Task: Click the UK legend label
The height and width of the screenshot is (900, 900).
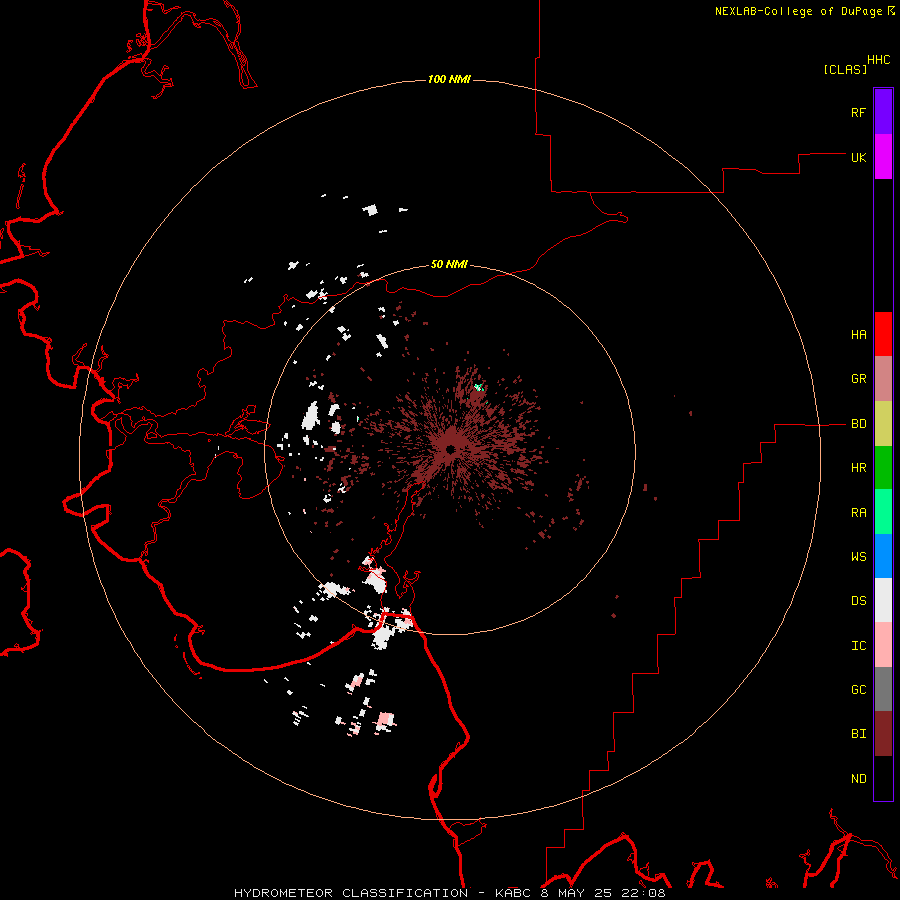Action: (x=858, y=157)
